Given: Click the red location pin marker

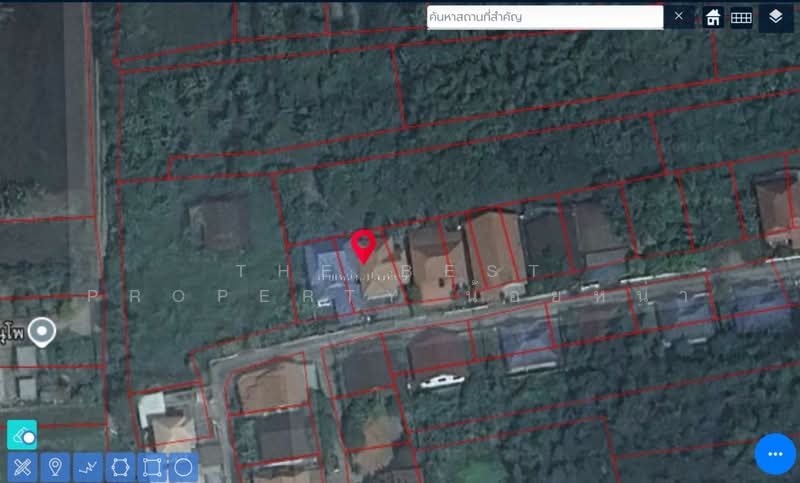Looking at the screenshot, I should tap(364, 245).
